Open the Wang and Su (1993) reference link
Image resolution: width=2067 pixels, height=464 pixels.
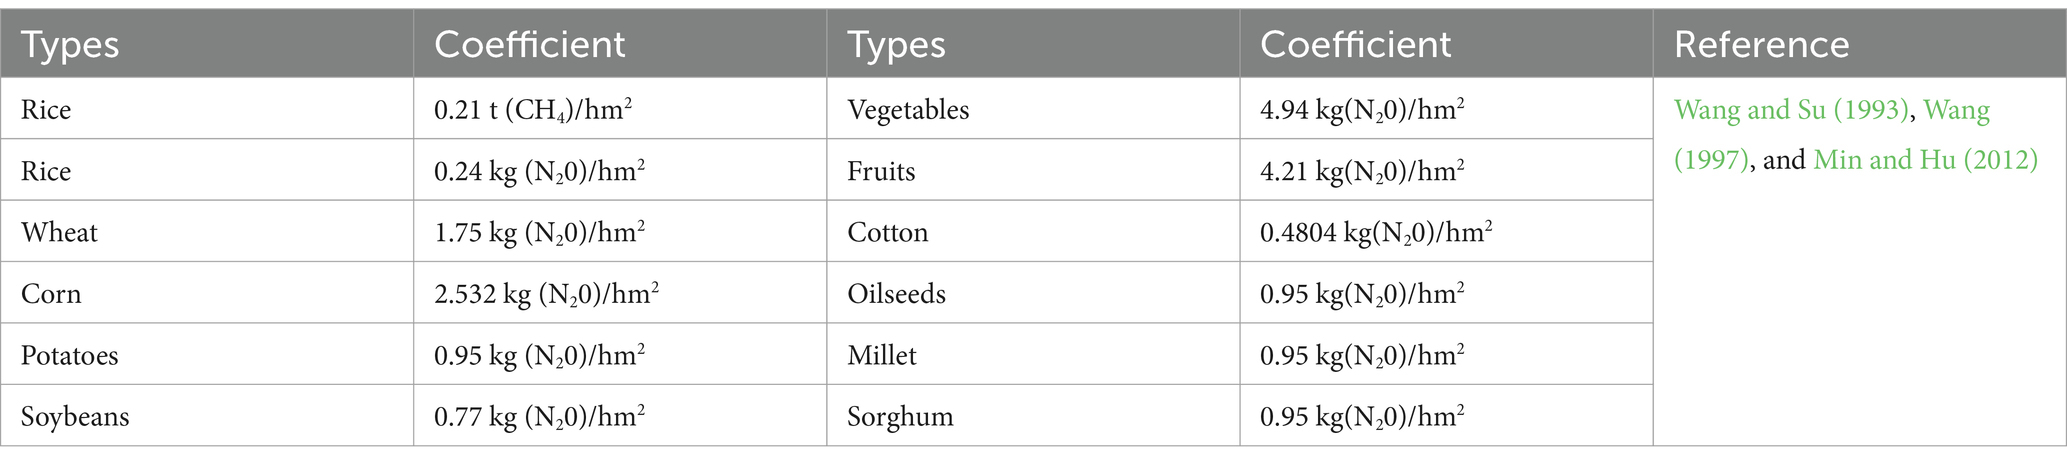pyautogui.click(x=1791, y=110)
